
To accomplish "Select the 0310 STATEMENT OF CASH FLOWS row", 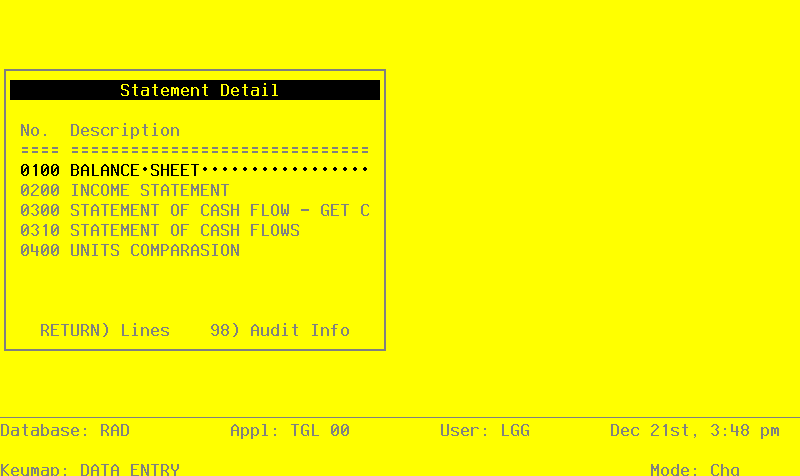I will [x=160, y=230].
